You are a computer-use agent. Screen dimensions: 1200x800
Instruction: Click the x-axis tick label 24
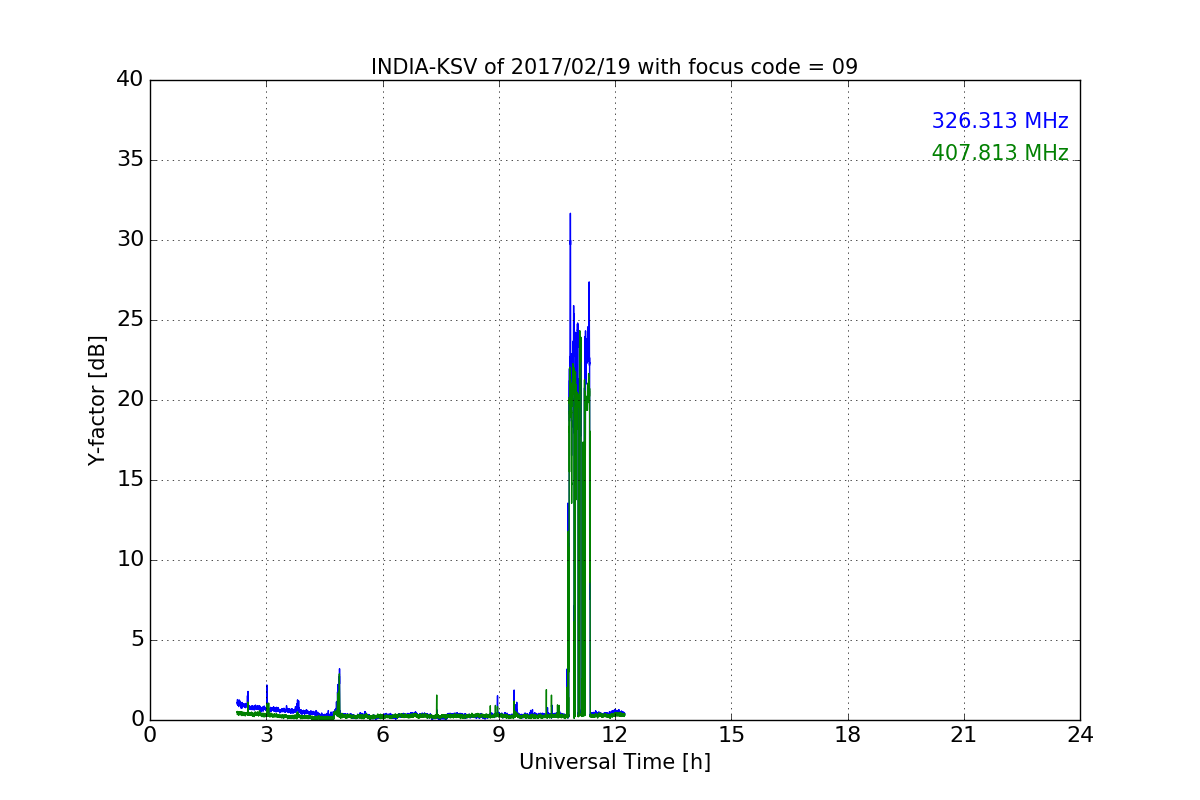coord(1080,735)
